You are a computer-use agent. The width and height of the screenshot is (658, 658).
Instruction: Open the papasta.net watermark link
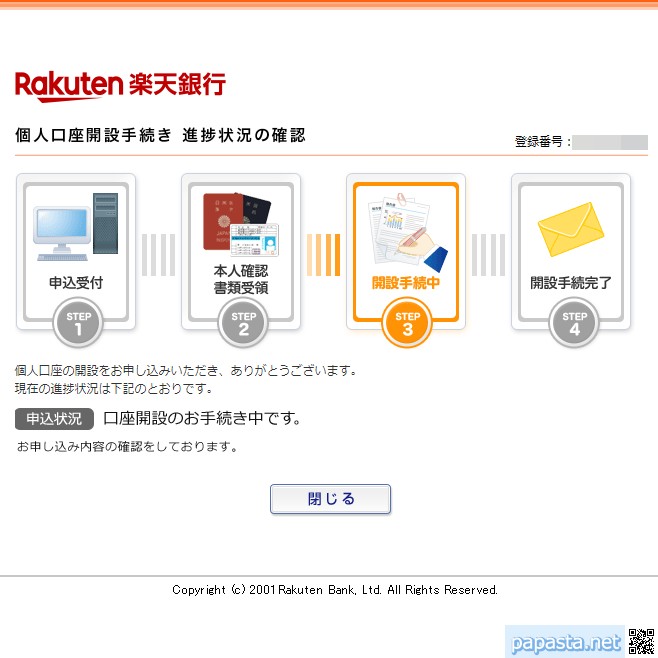(x=566, y=642)
